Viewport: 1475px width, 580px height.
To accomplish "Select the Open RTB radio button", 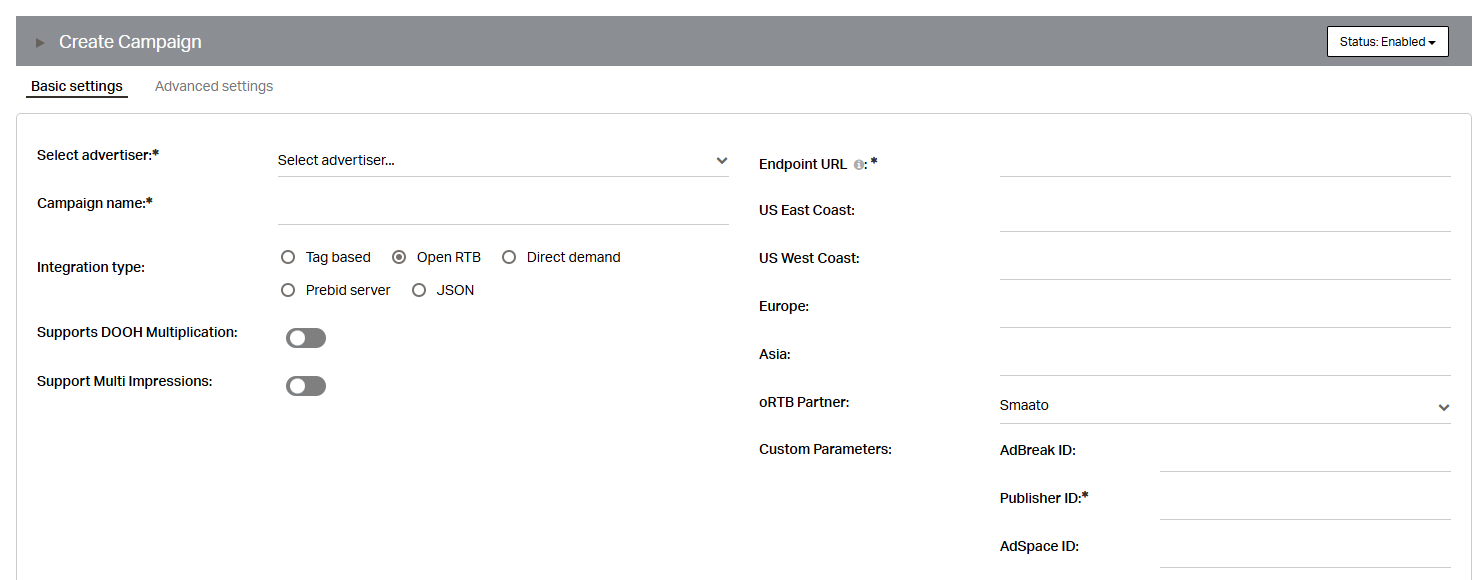I will coord(399,257).
